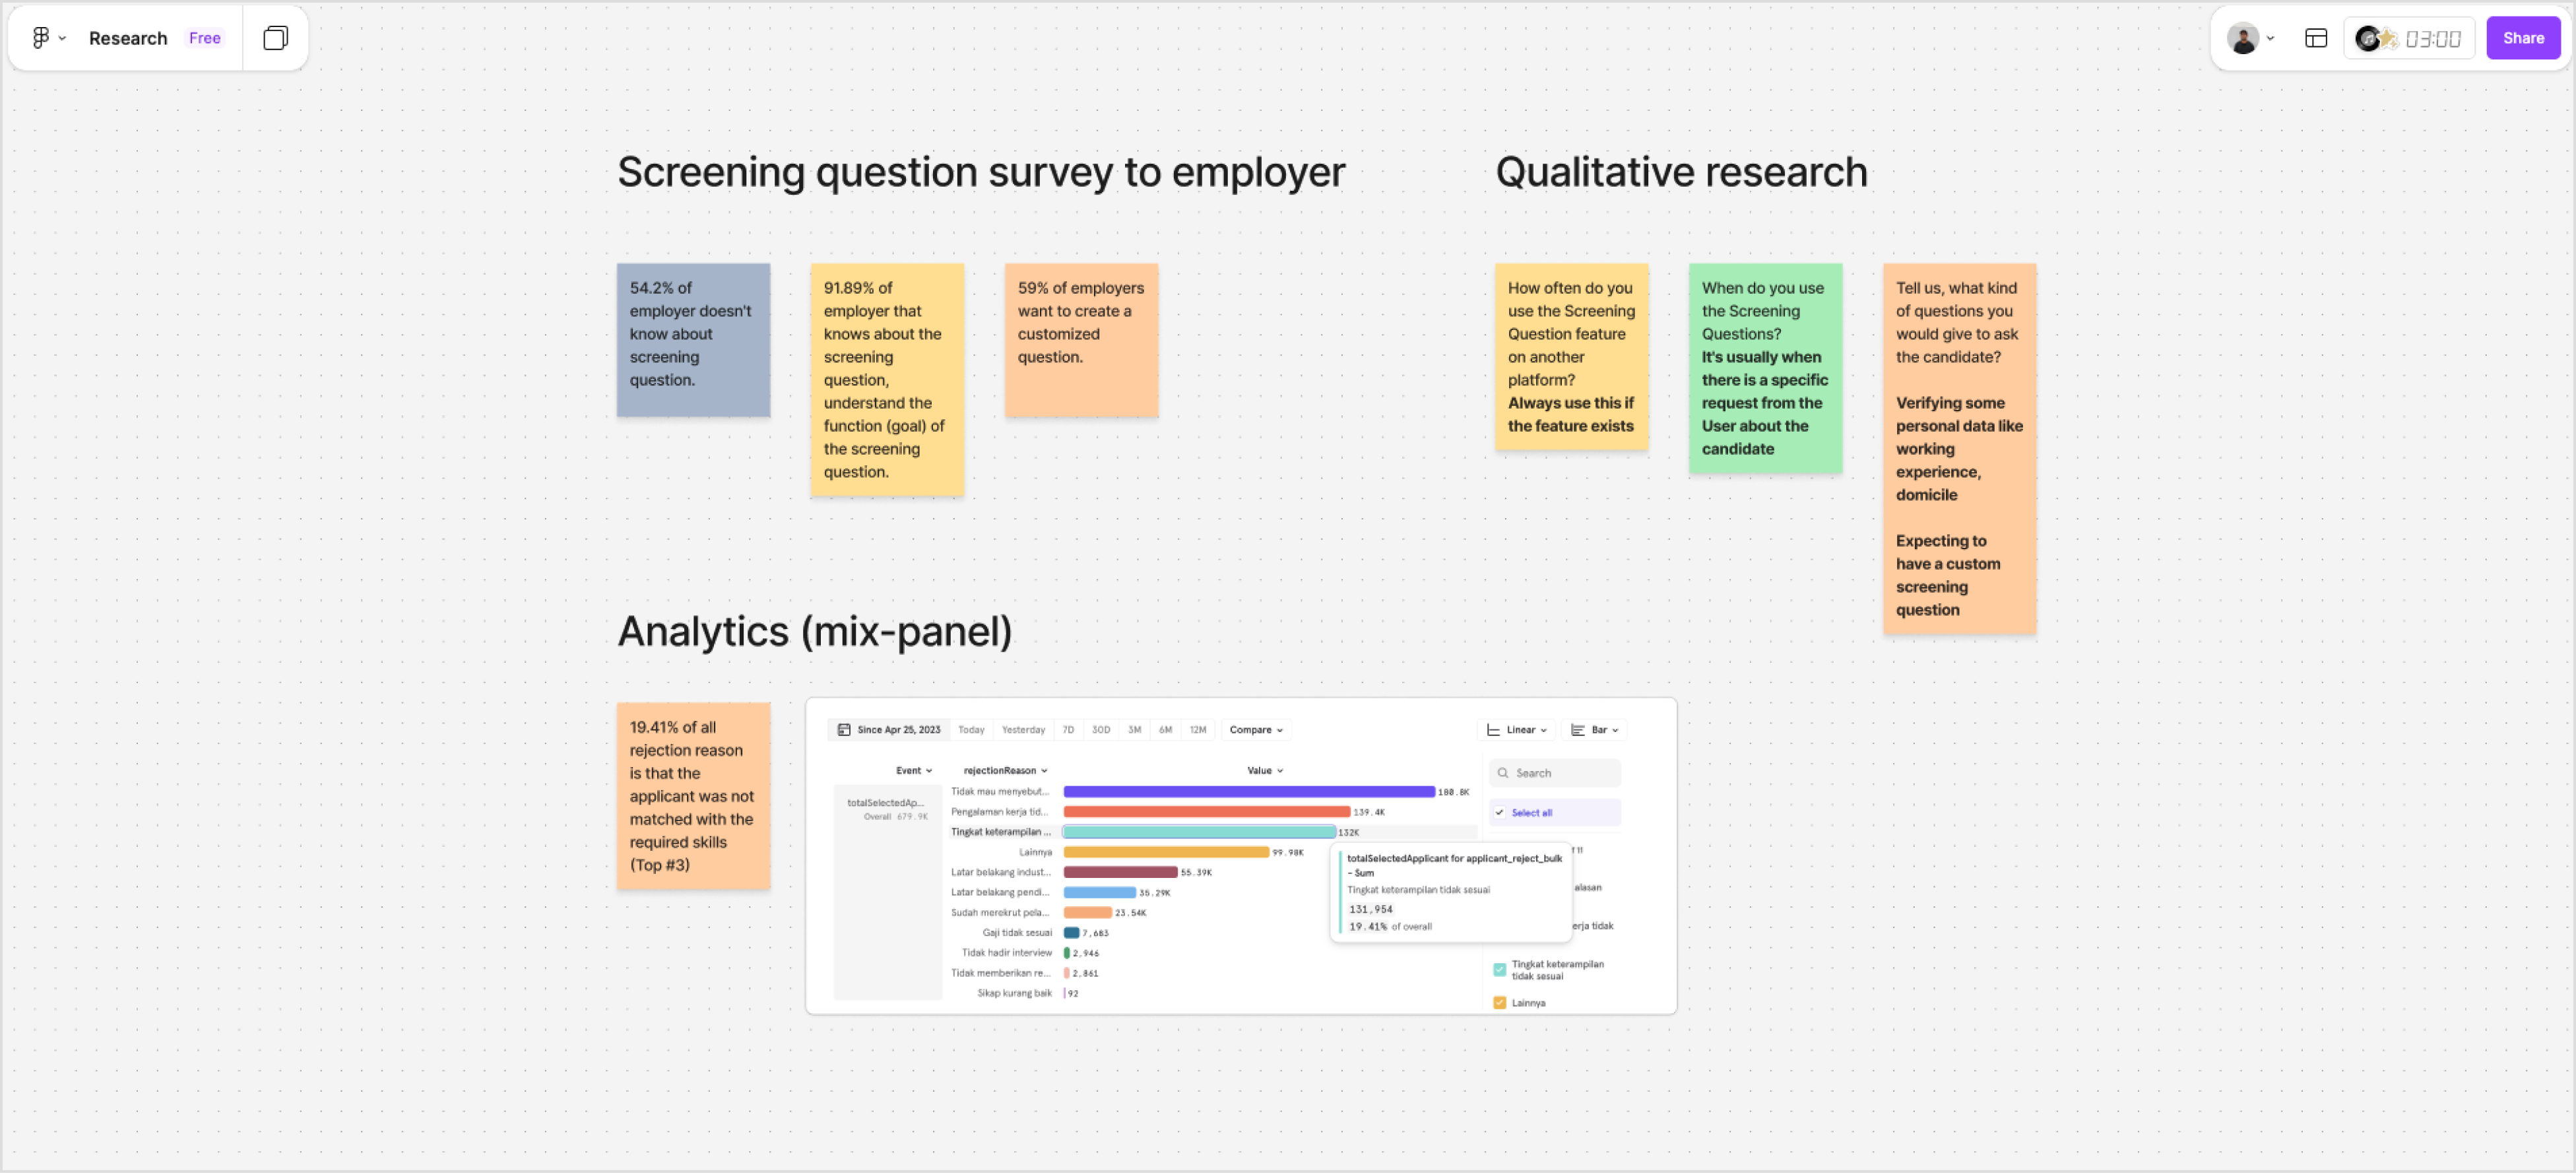Uncheck the Lainnya legend checkbox
This screenshot has width=2576, height=1173.
[1499, 1003]
